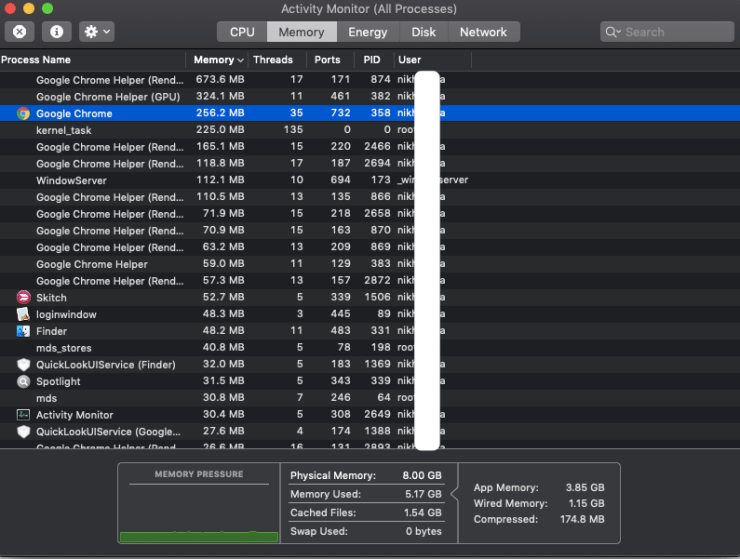Click the Memory Used 5.17 GB value

(423, 494)
